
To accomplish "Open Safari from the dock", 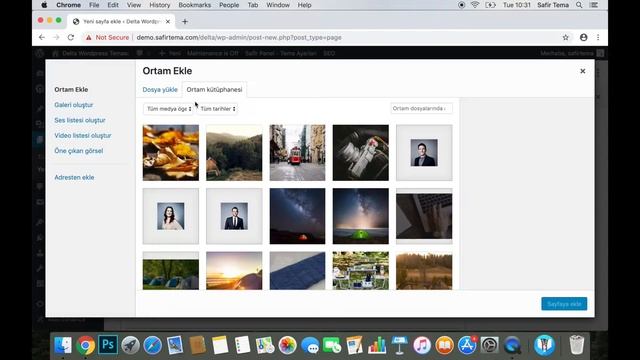I will [153, 345].
